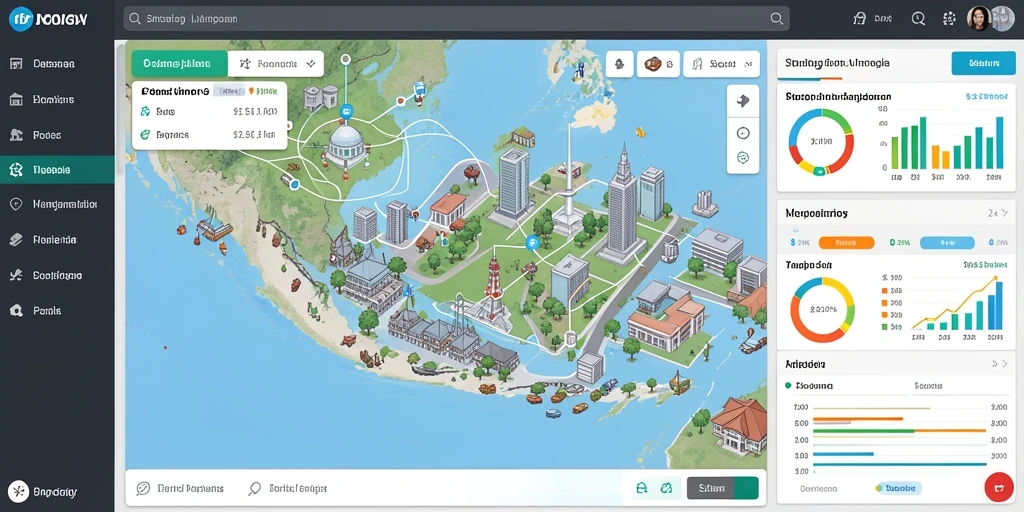The height and width of the screenshot is (512, 1024).
Task: Select the highlighted green item in left sidebar
Action: point(57,170)
